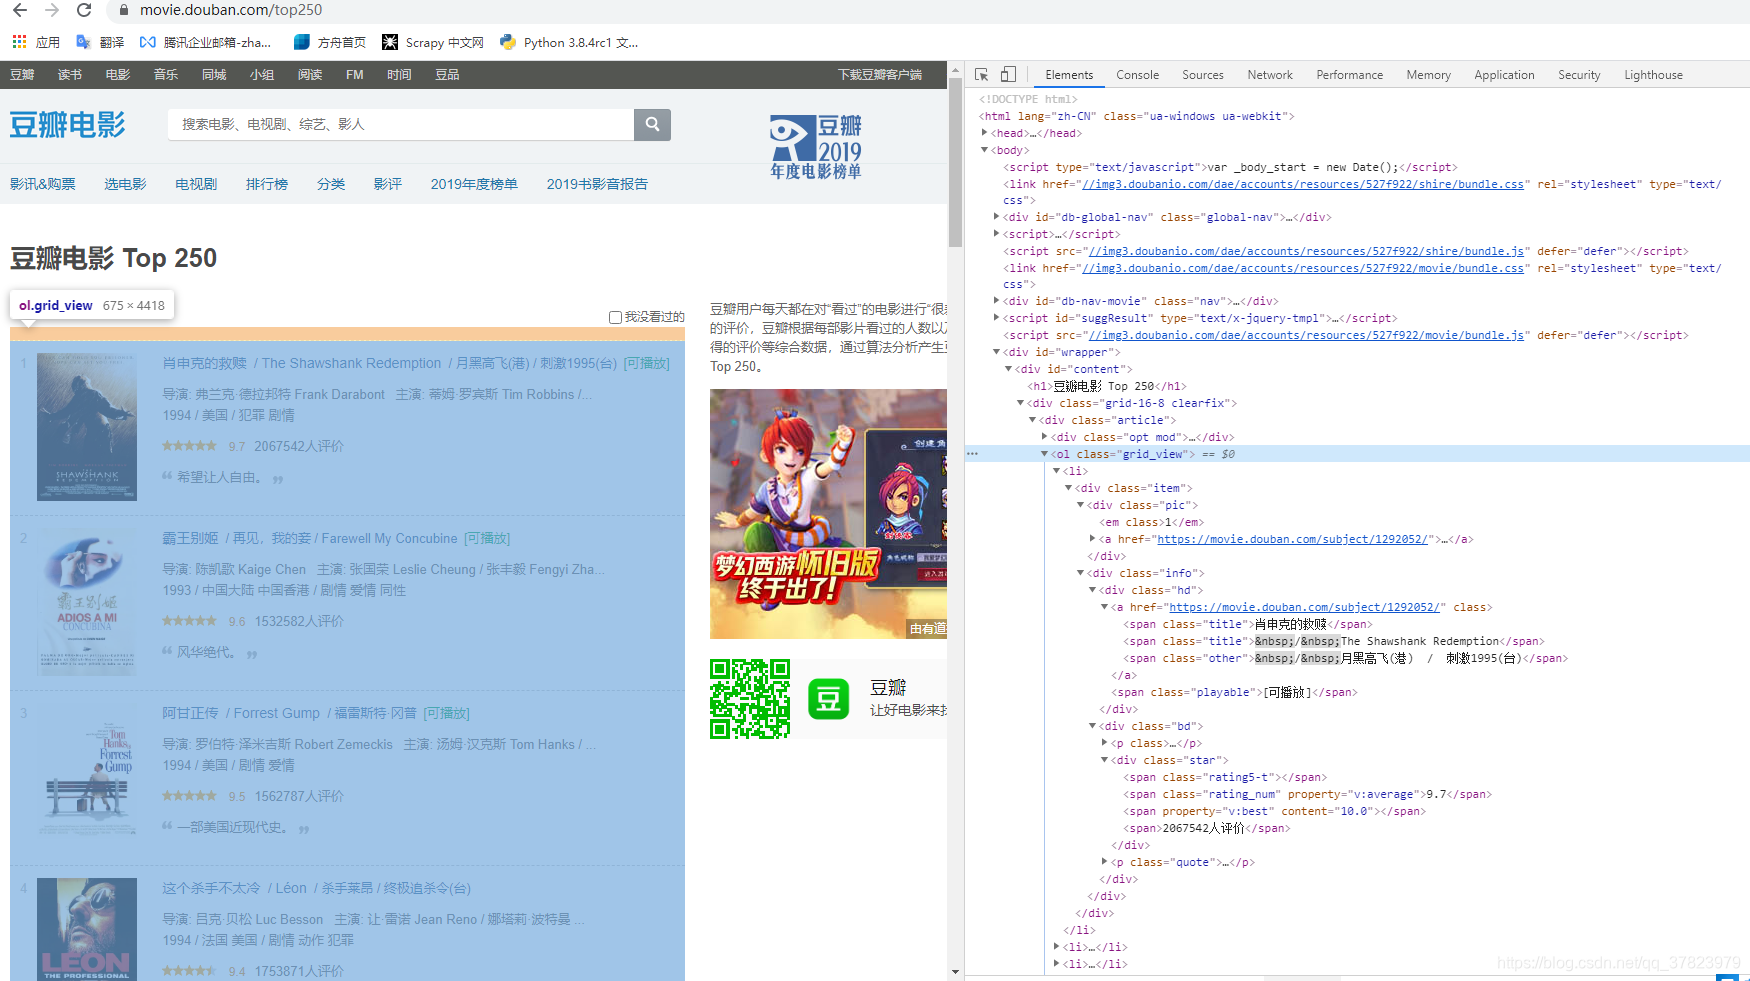The height and width of the screenshot is (981, 1750).
Task: Click the browser forward arrow
Action: coord(52,10)
